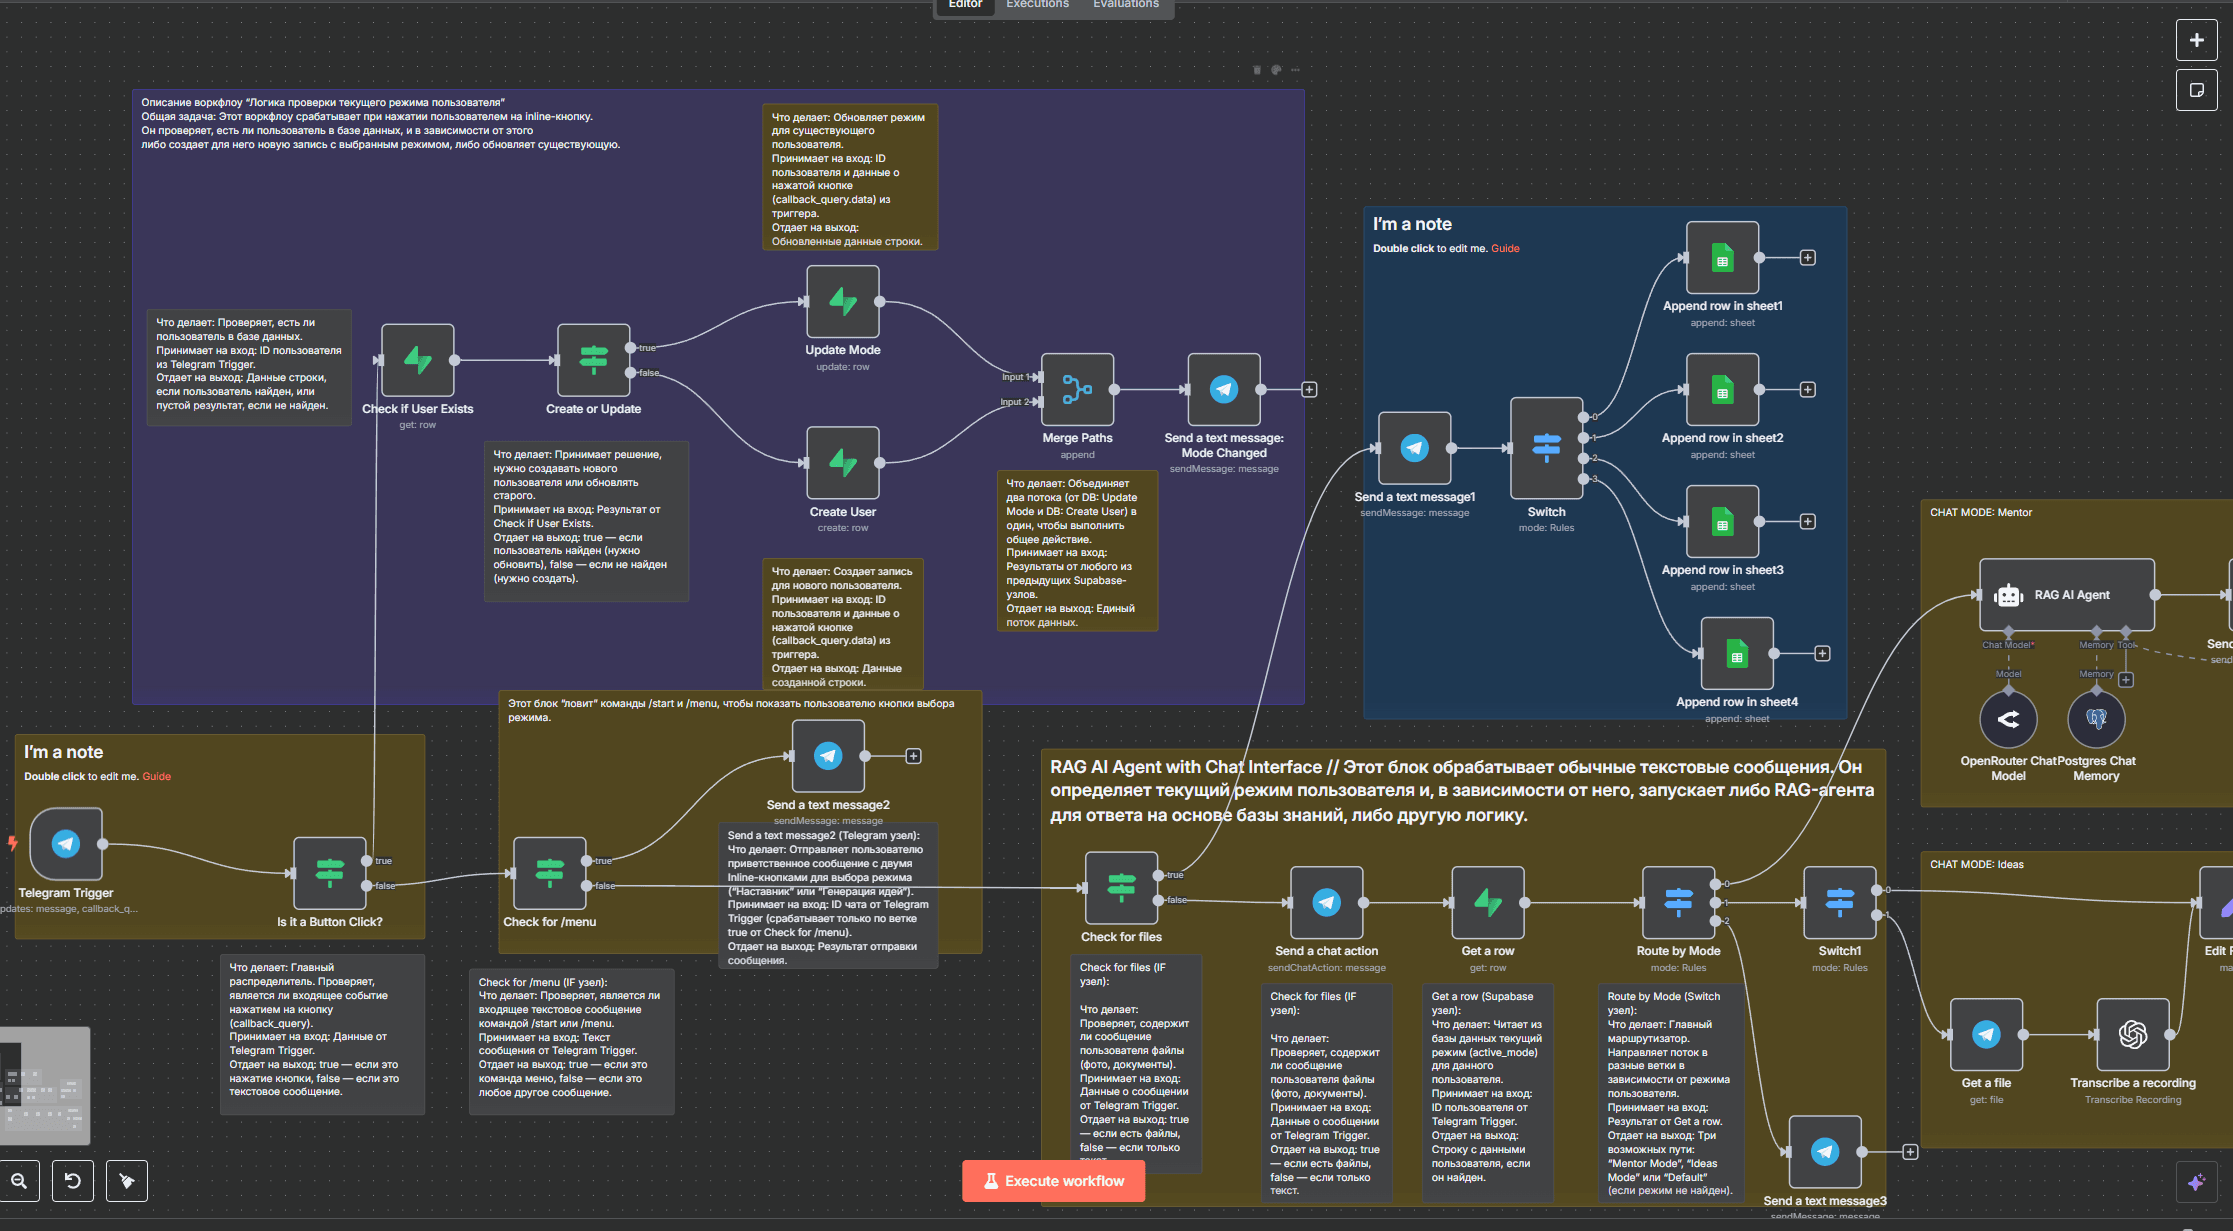
Task: Click the tidy up broom icon
Action: [127, 1181]
